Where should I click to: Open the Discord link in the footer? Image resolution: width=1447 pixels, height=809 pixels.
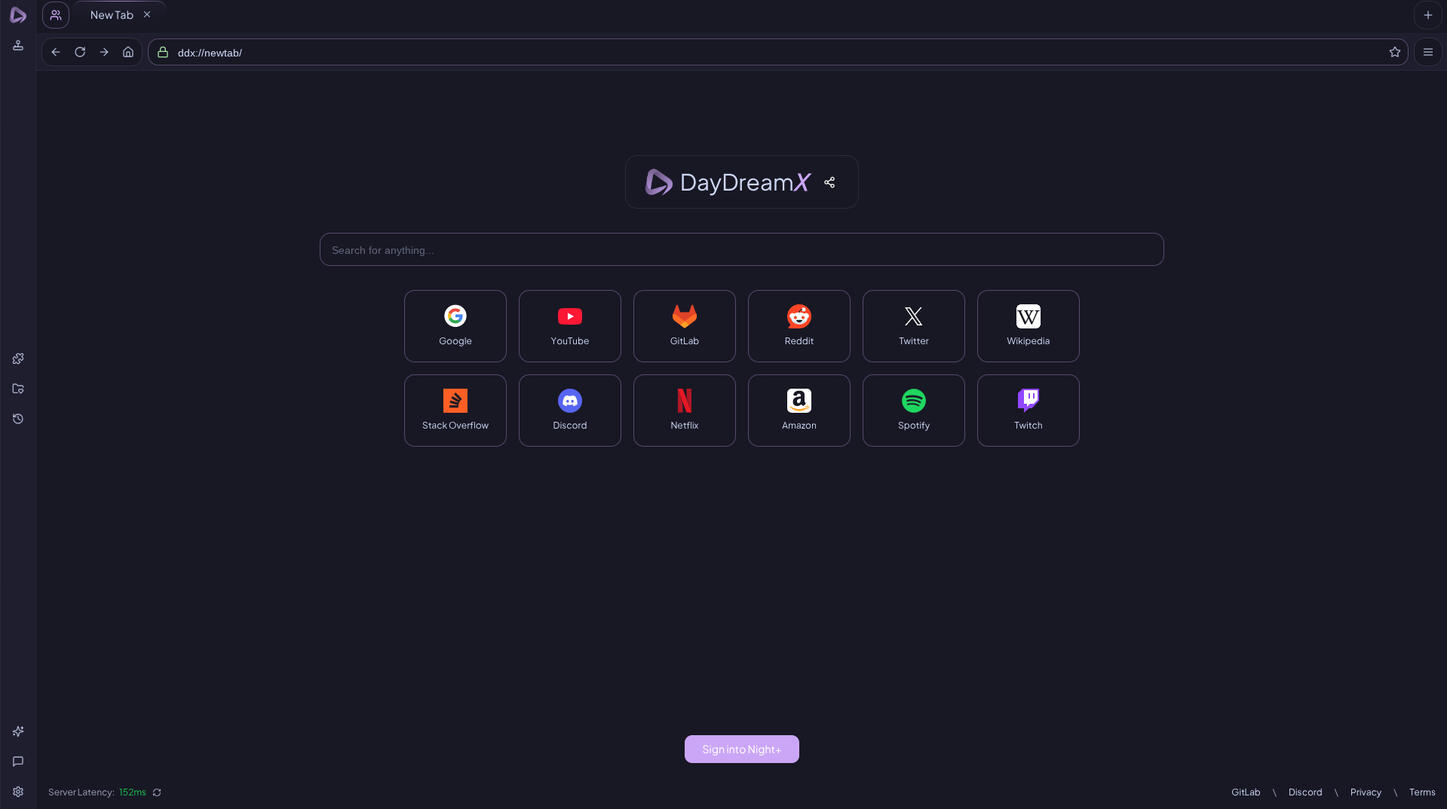click(1305, 792)
